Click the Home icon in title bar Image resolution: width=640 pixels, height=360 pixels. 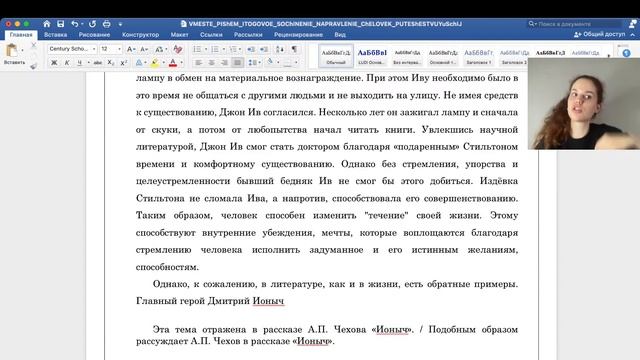point(47,24)
